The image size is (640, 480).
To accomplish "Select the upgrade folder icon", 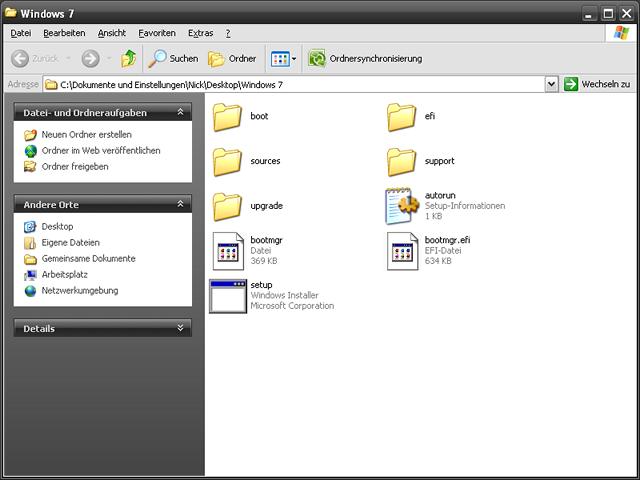I will (x=227, y=207).
